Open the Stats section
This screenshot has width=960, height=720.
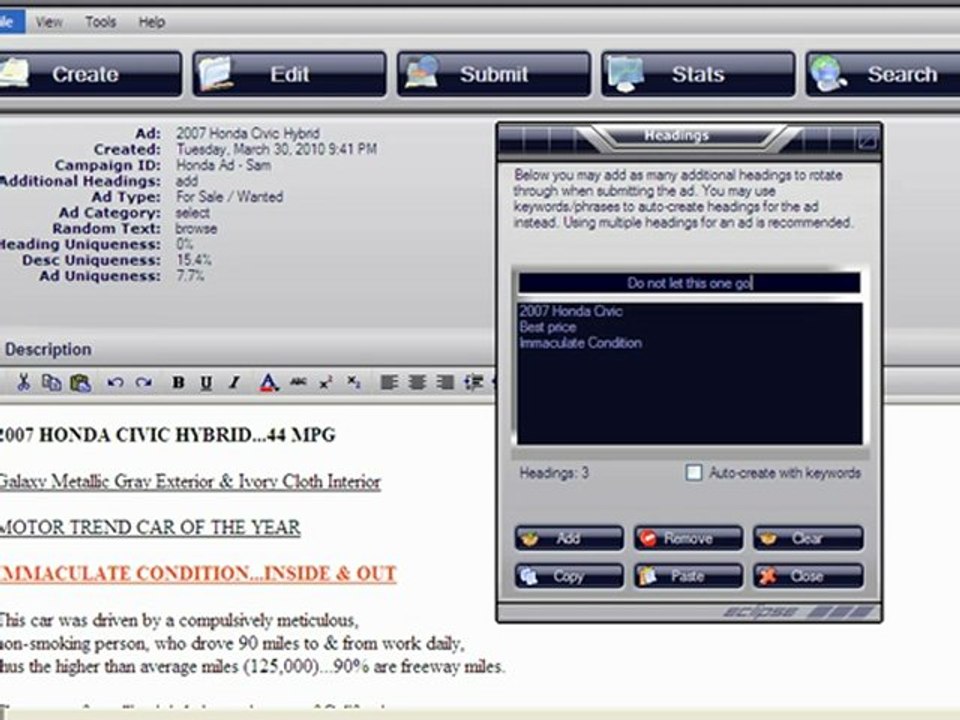(x=698, y=74)
